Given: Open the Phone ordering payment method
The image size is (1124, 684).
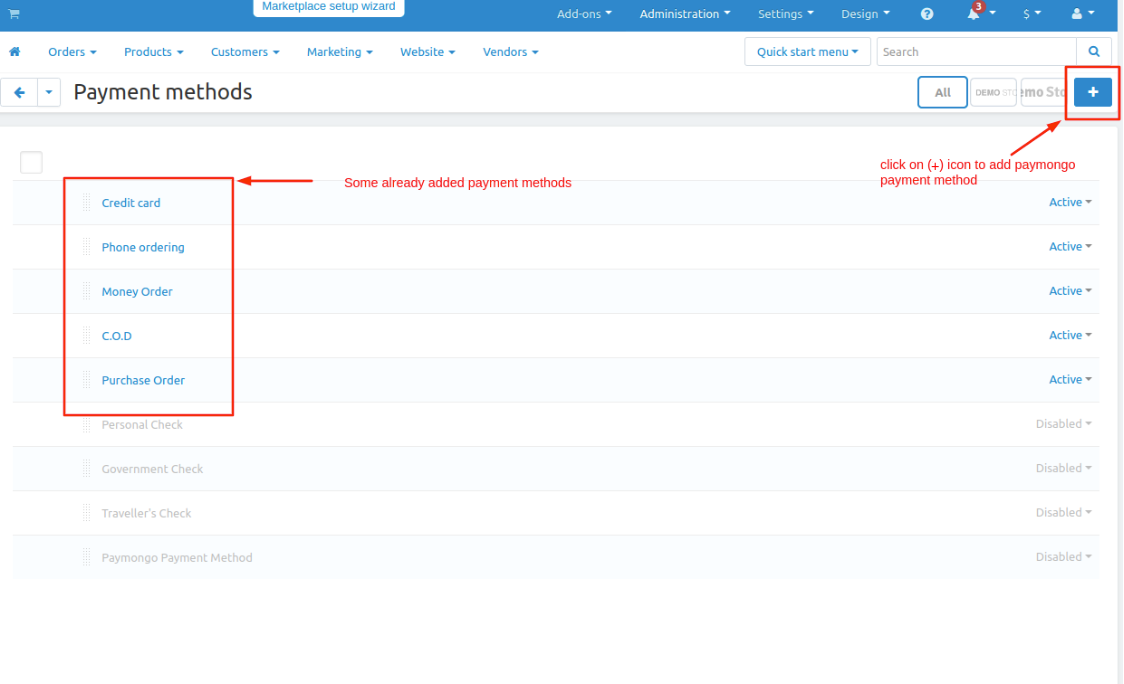Looking at the screenshot, I should tap(143, 247).
